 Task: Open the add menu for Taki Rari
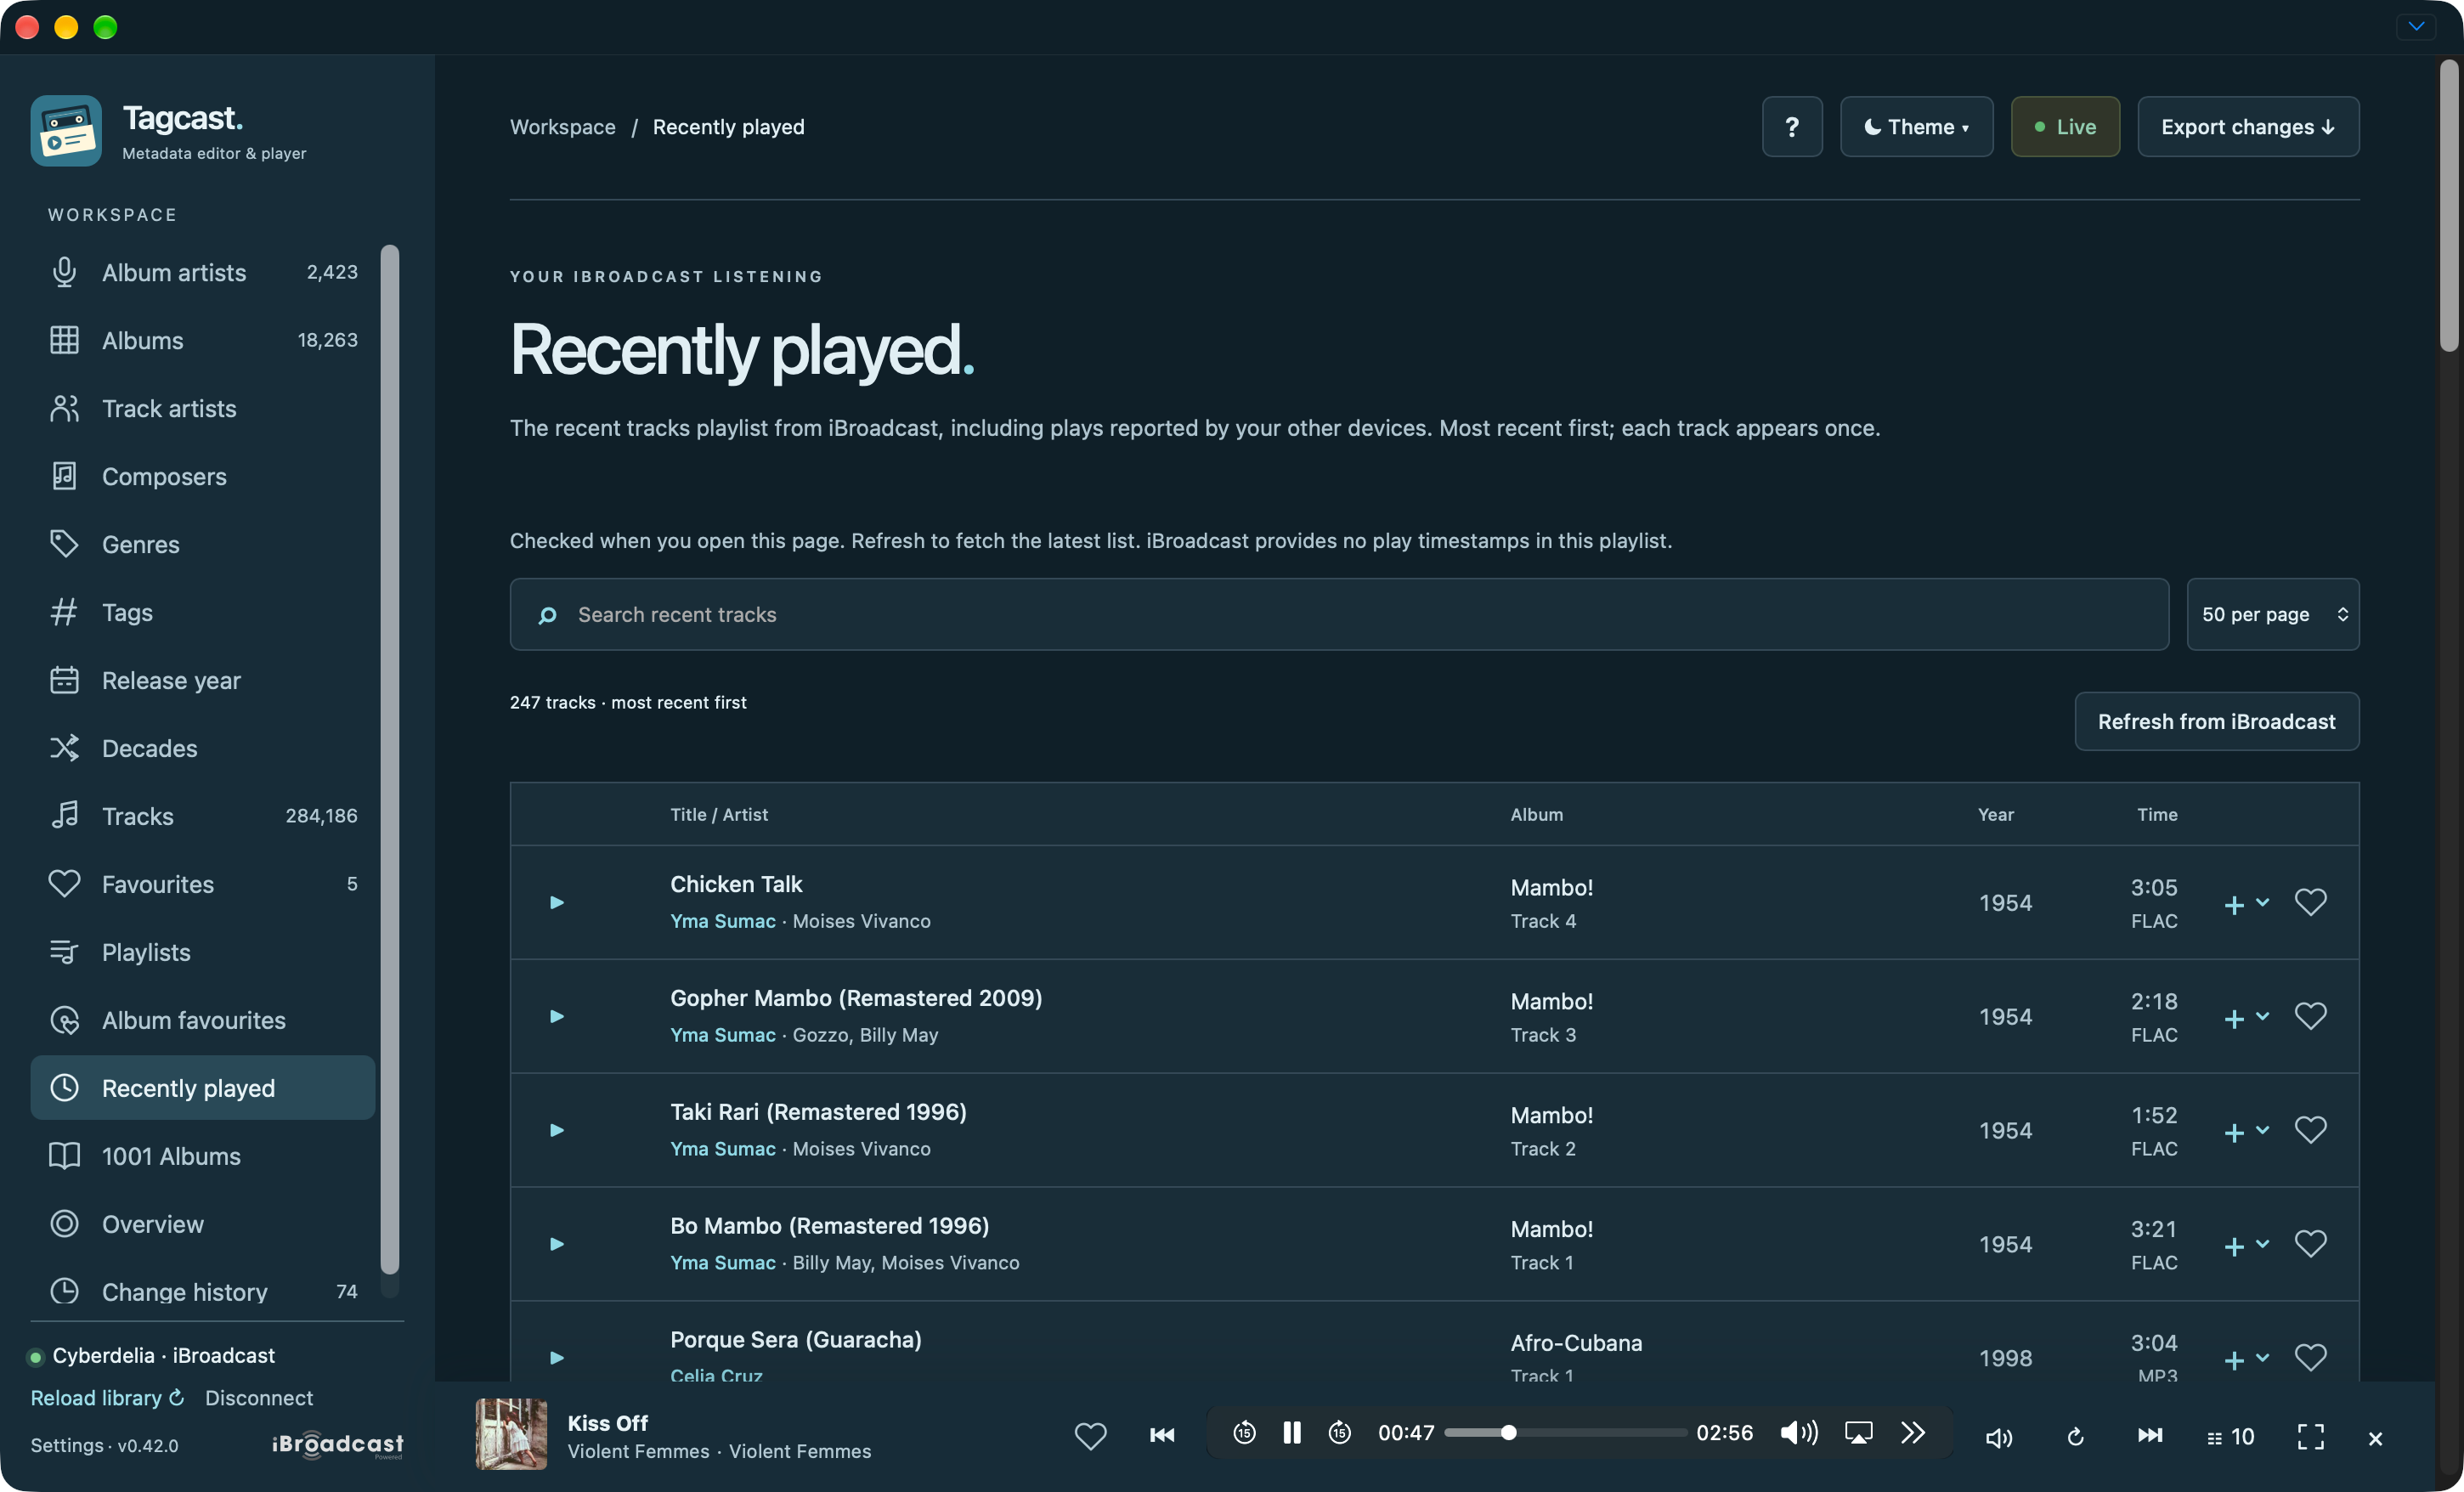pos(2246,1132)
